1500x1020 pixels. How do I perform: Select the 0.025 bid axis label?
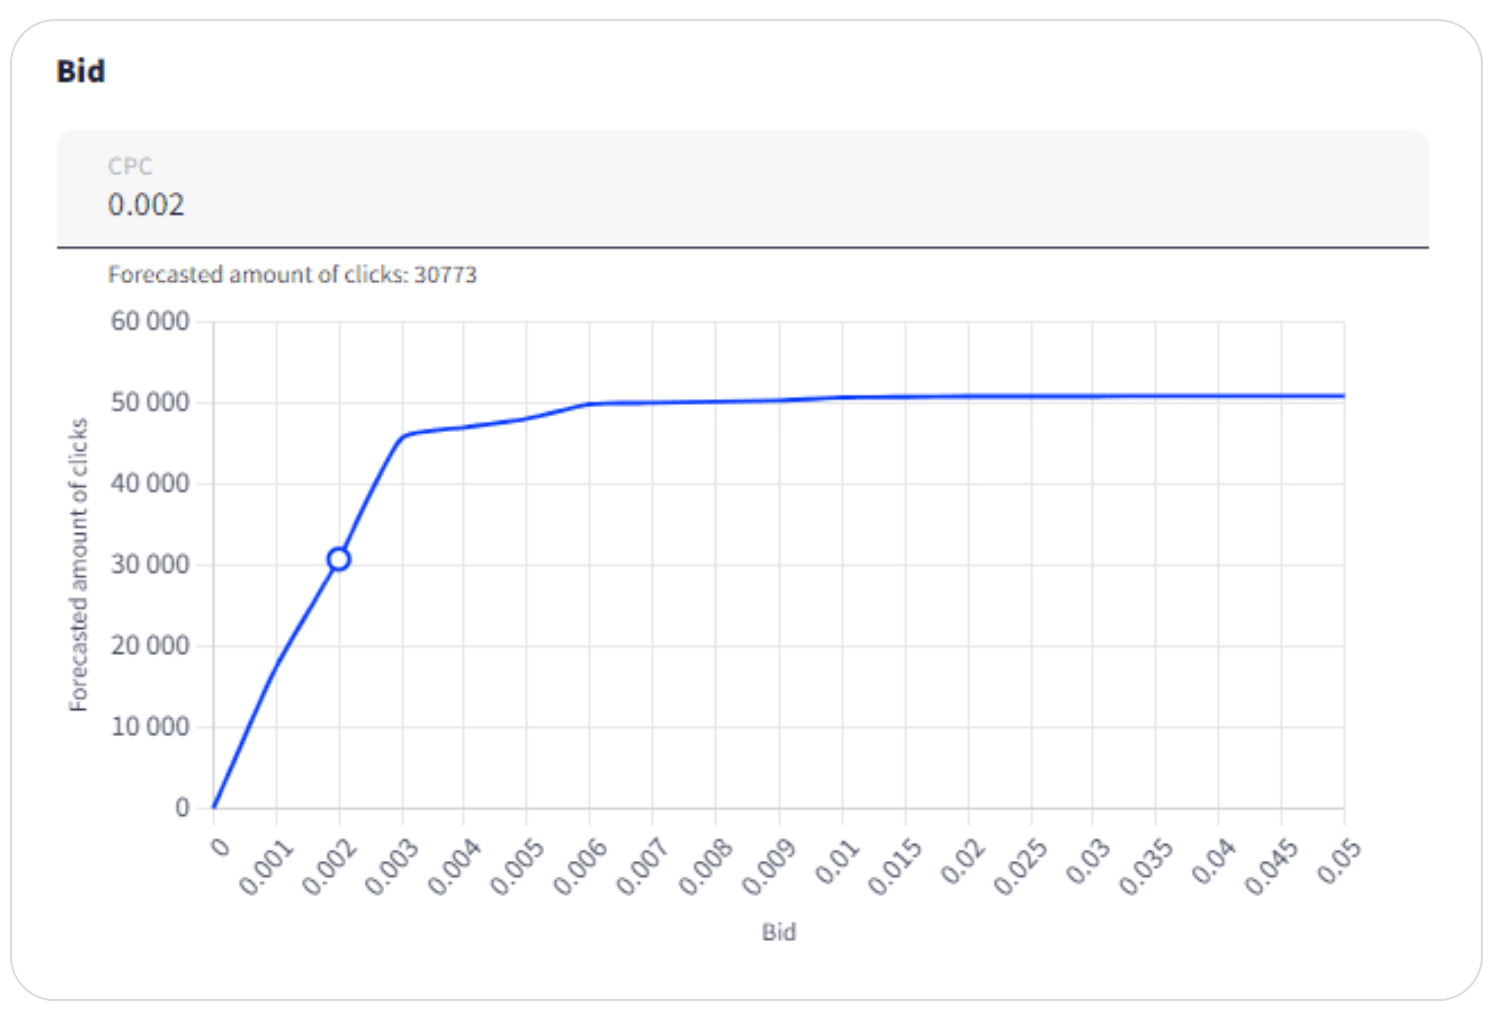[x=1021, y=866]
